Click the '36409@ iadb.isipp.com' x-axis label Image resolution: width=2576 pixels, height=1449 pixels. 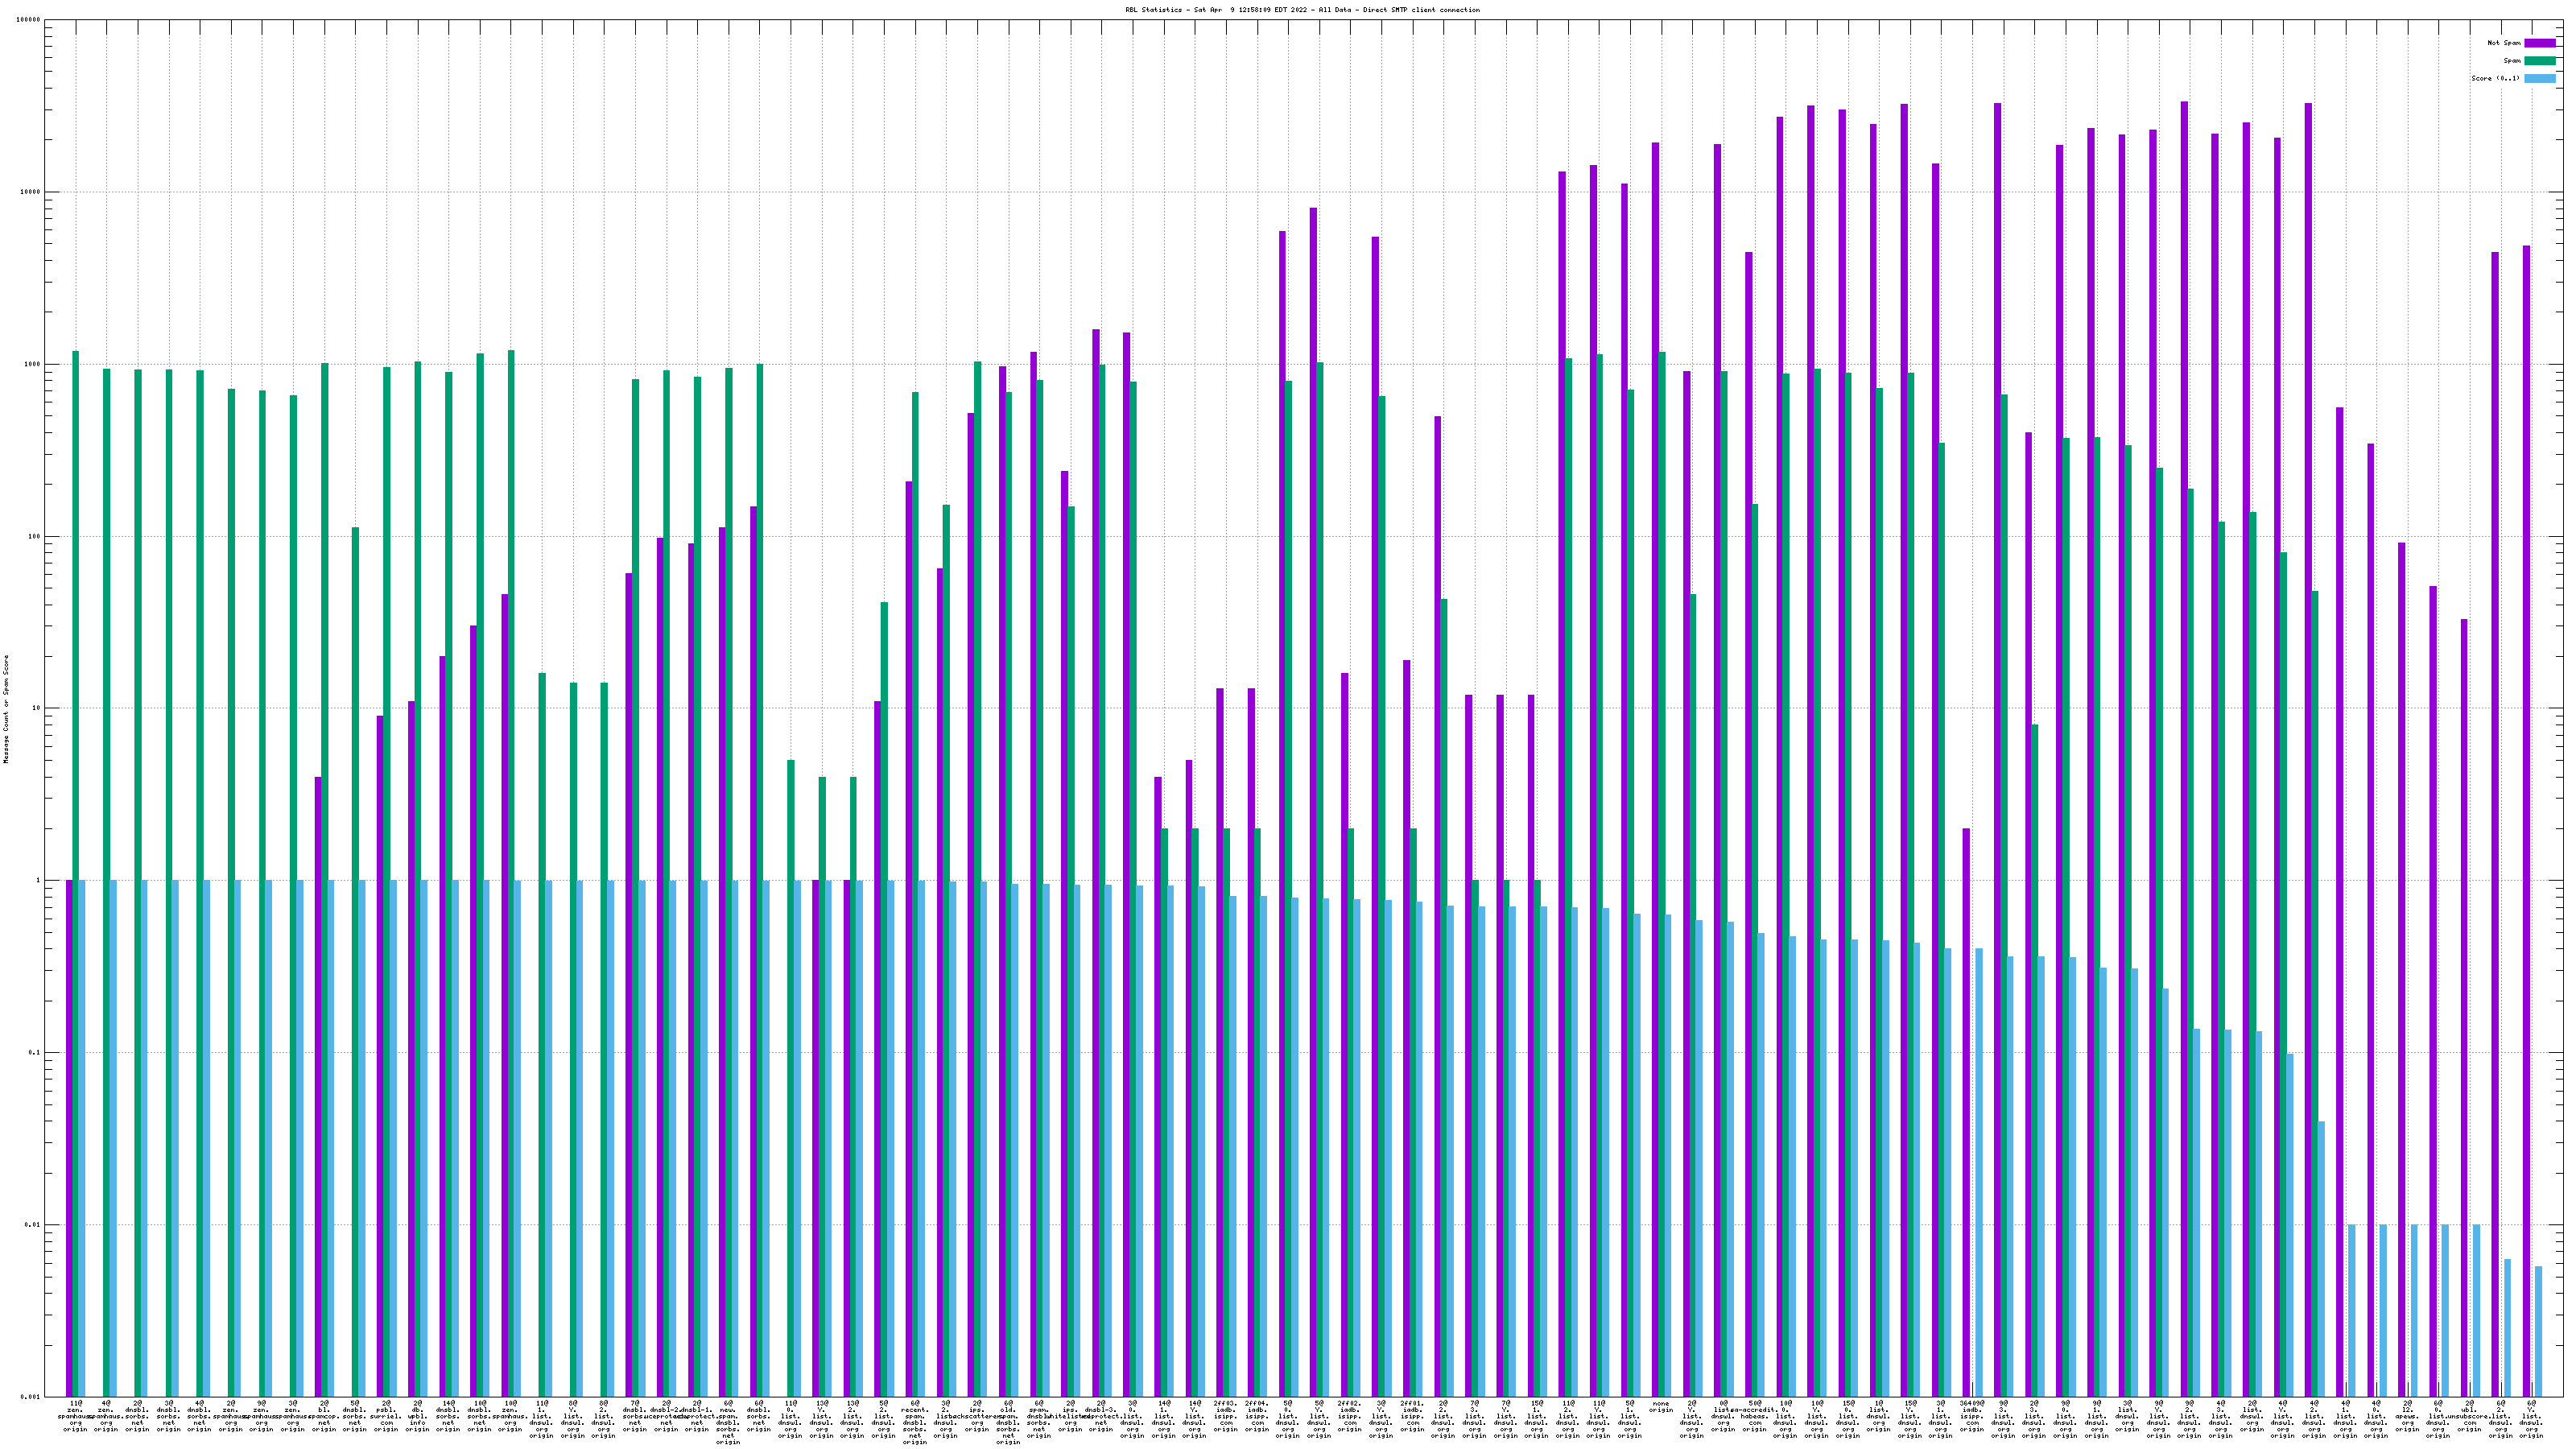click(x=1972, y=1416)
